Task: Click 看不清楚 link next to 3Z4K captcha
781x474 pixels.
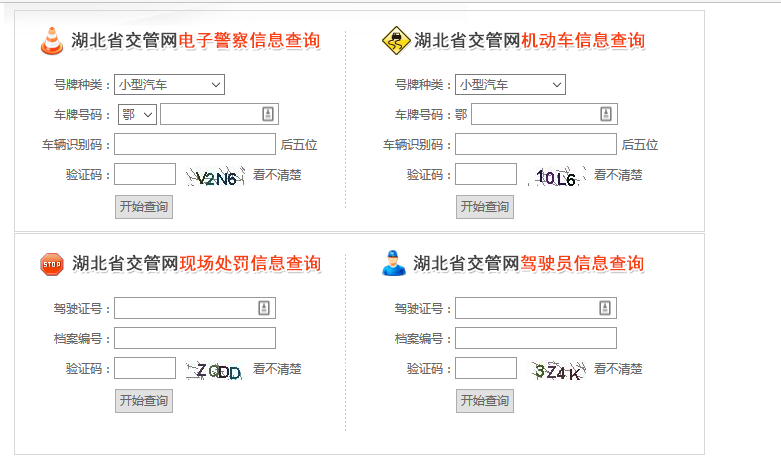Action: (618, 369)
